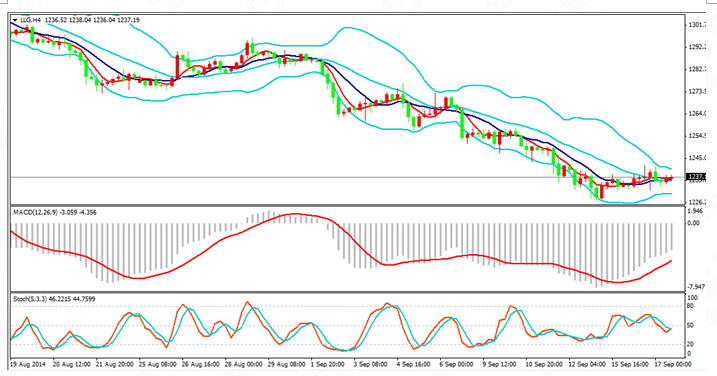Click the 25 Aug 08:00 time label
This screenshot has height=376, width=717.
point(157,365)
